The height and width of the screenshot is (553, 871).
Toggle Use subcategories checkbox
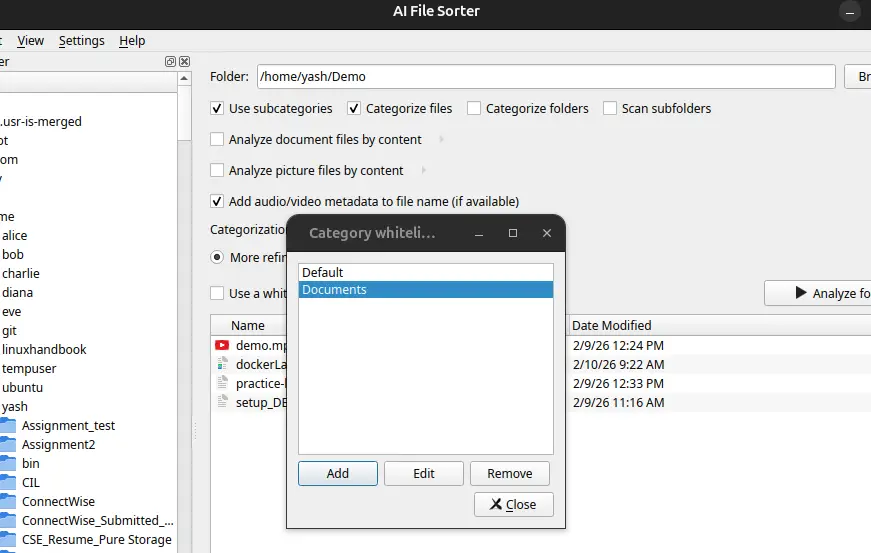pos(217,108)
